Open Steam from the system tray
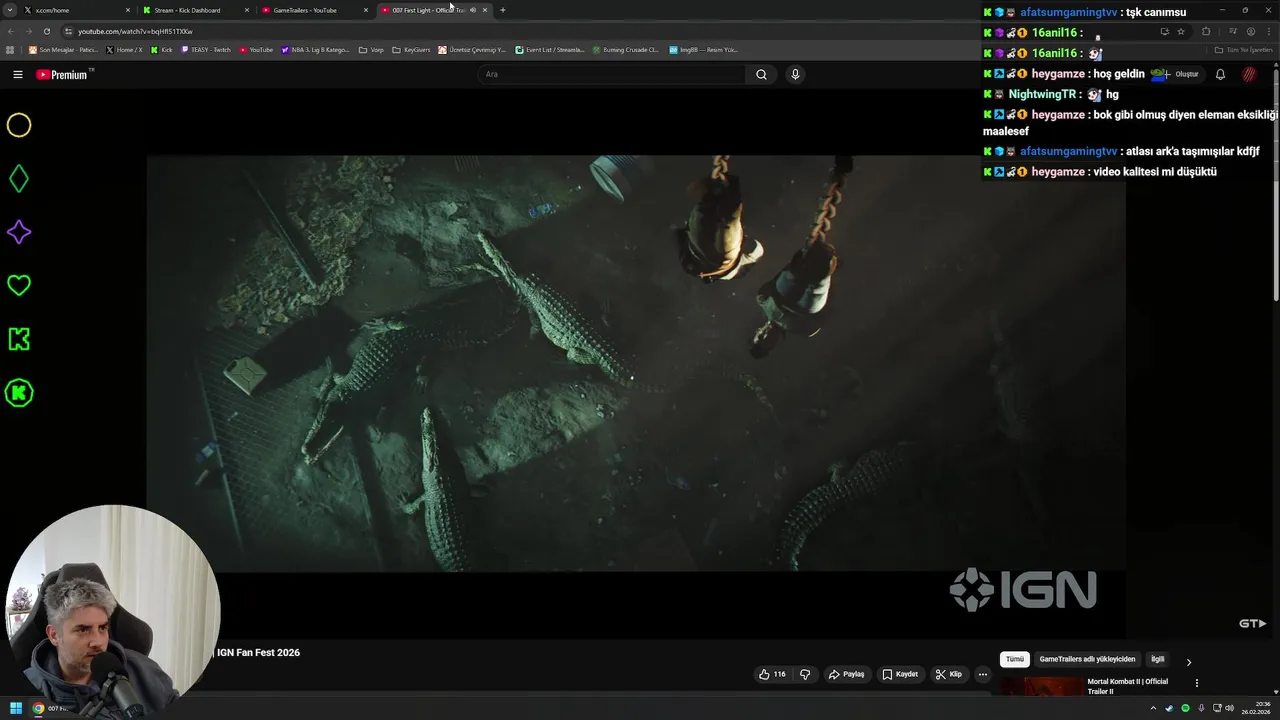Viewport: 1280px width, 720px height. [x=1169, y=708]
